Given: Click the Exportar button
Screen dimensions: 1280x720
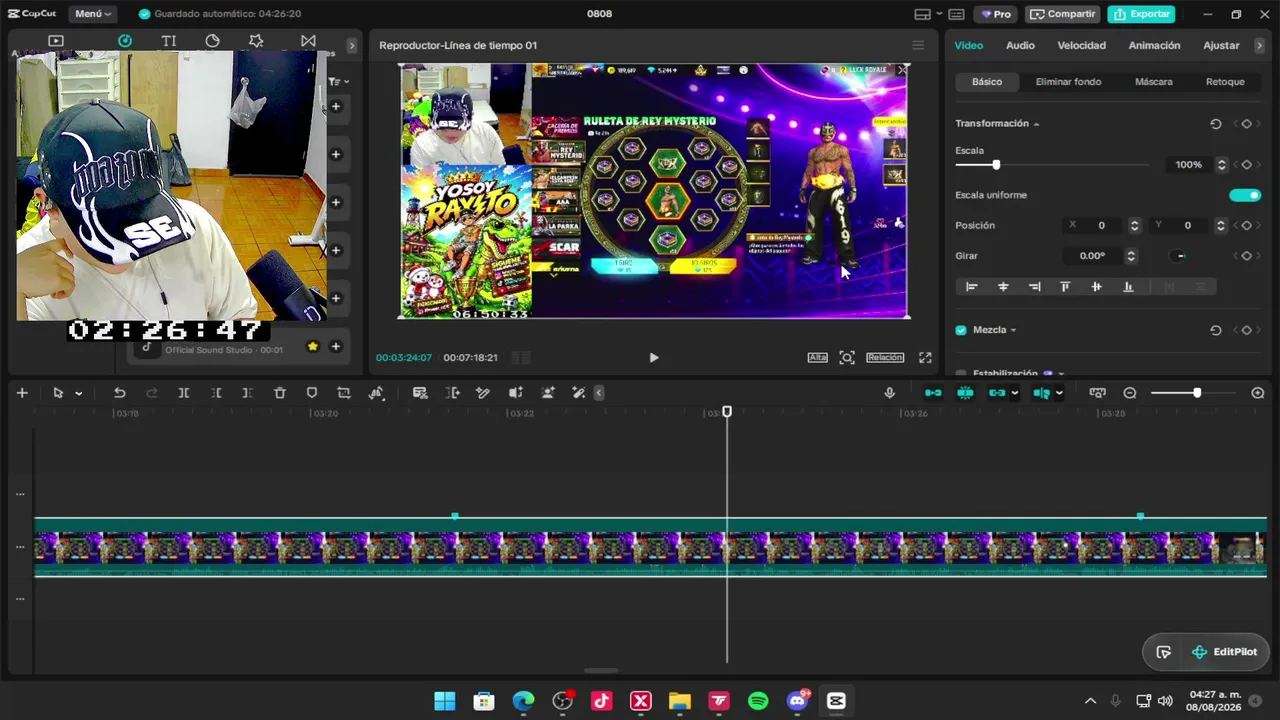Looking at the screenshot, I should point(1141,14).
